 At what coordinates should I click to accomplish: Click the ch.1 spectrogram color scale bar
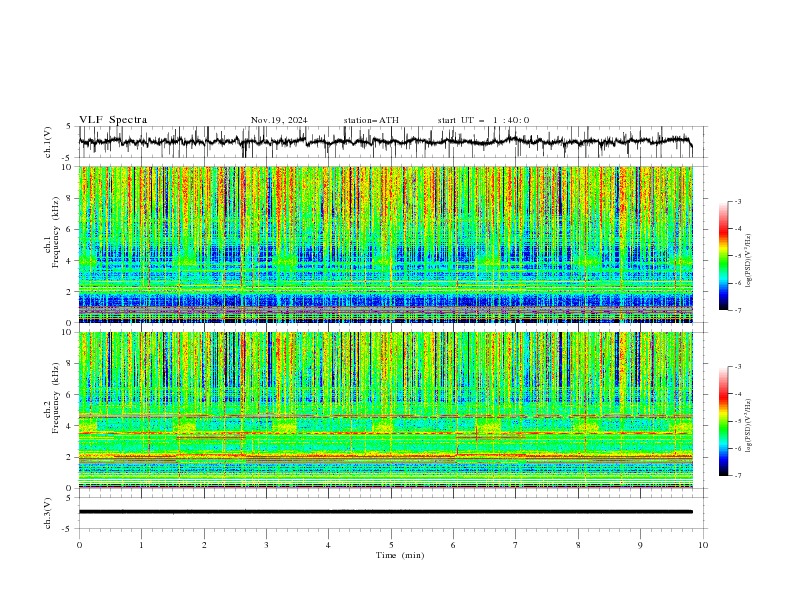723,256
